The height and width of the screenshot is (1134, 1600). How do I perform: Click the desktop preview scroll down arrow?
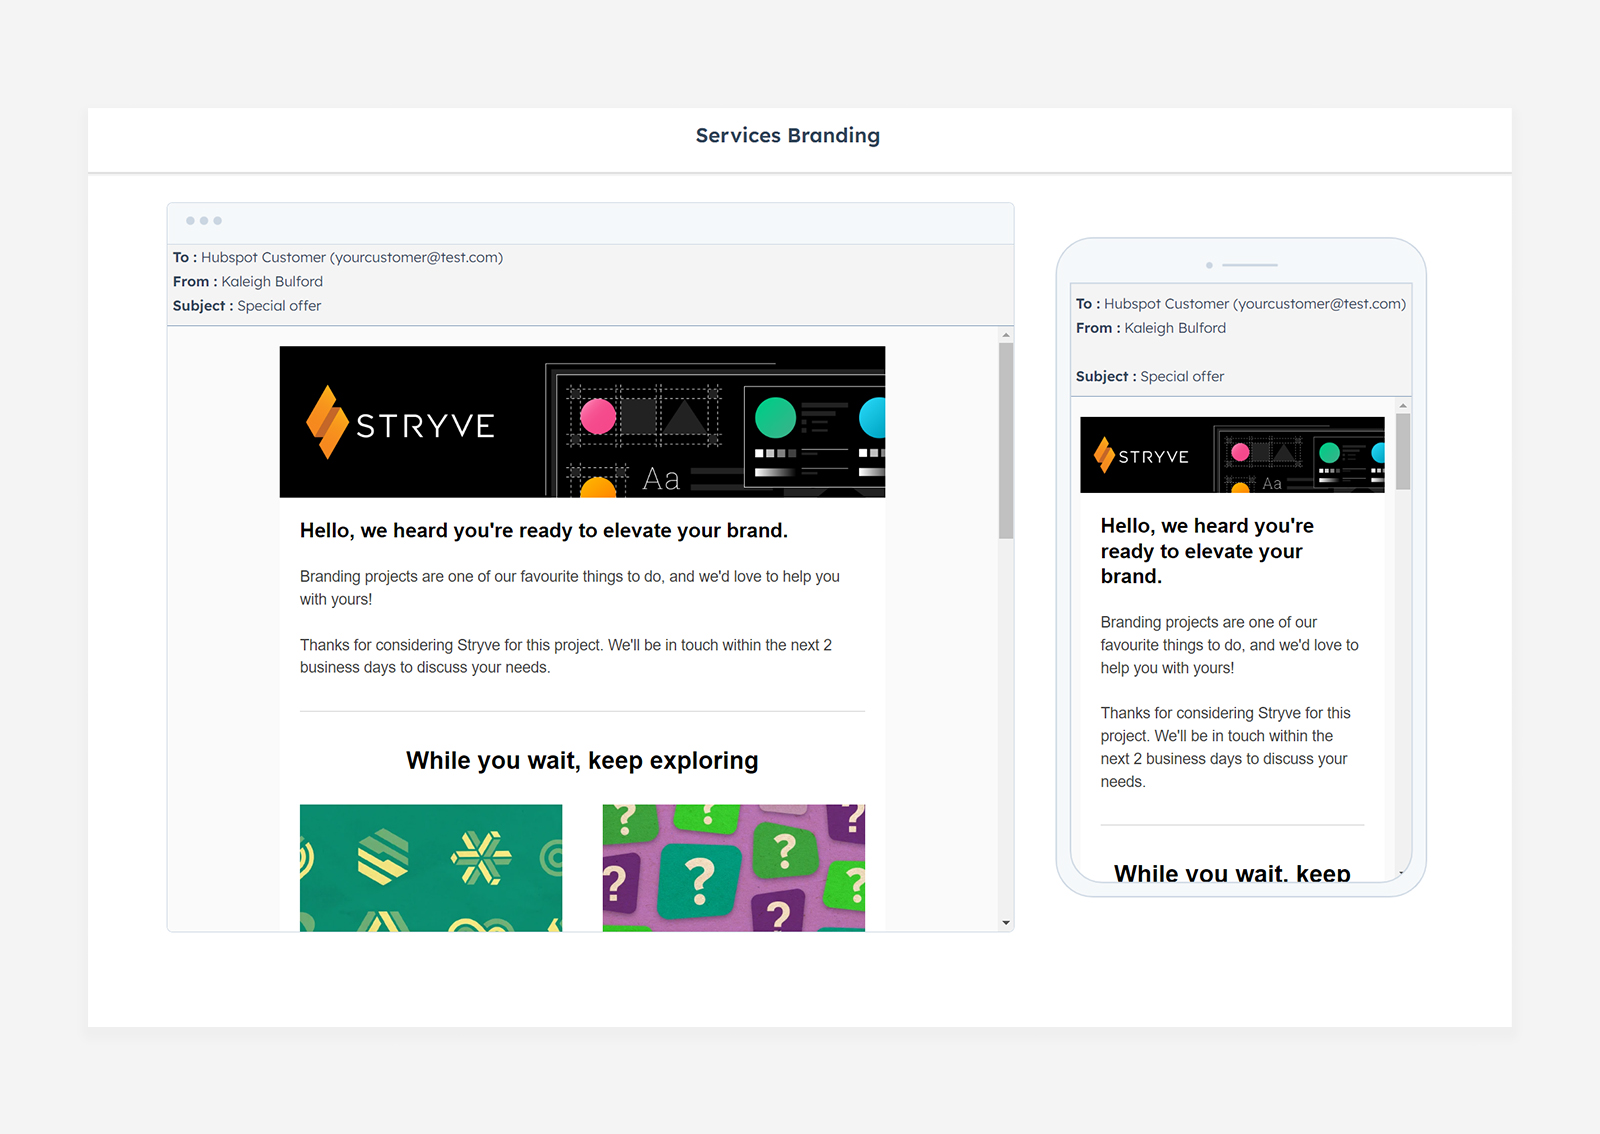1006,923
